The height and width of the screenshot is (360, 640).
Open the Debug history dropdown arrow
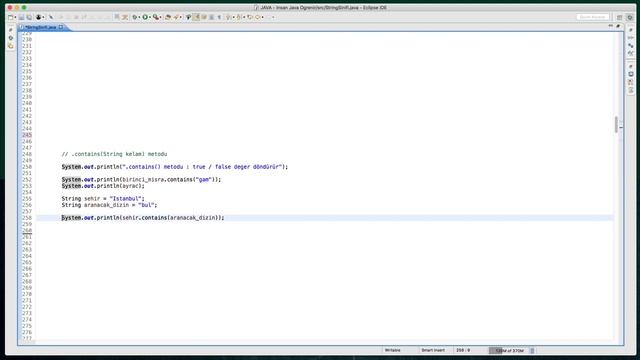tap(139, 17)
